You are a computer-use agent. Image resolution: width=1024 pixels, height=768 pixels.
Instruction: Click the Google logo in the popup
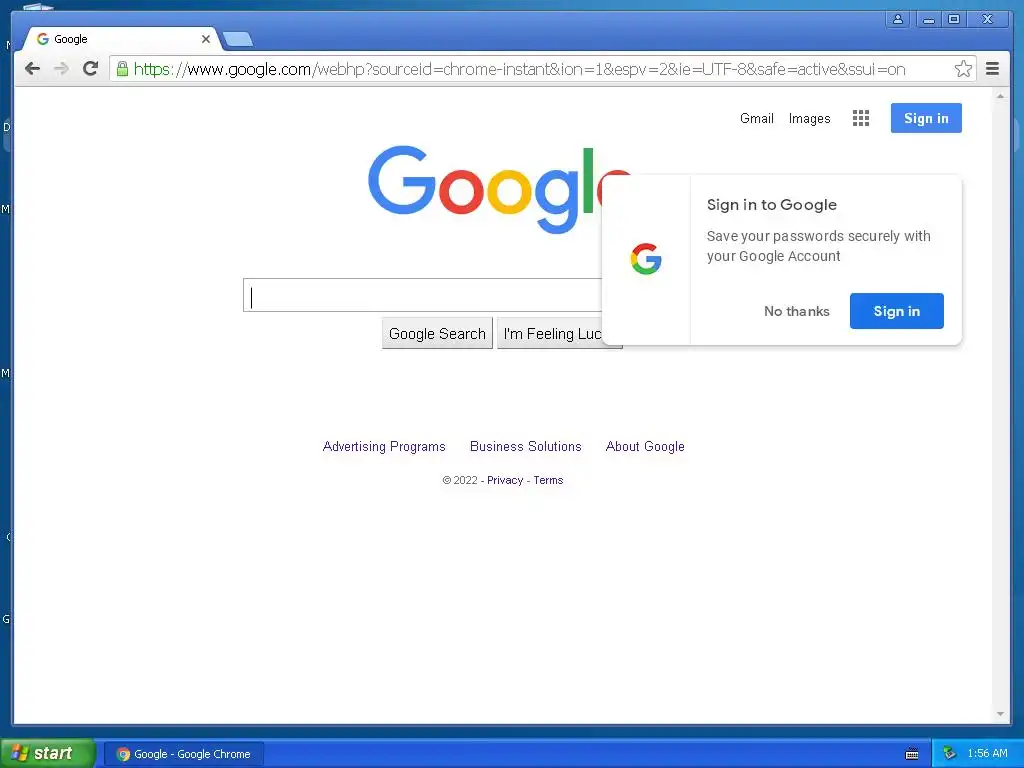tap(646, 259)
